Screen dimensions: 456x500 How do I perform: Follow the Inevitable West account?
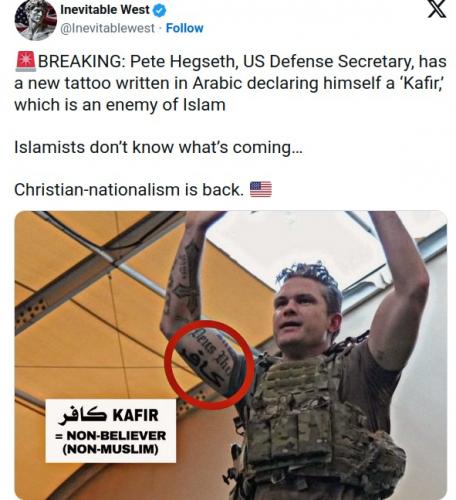184,28
